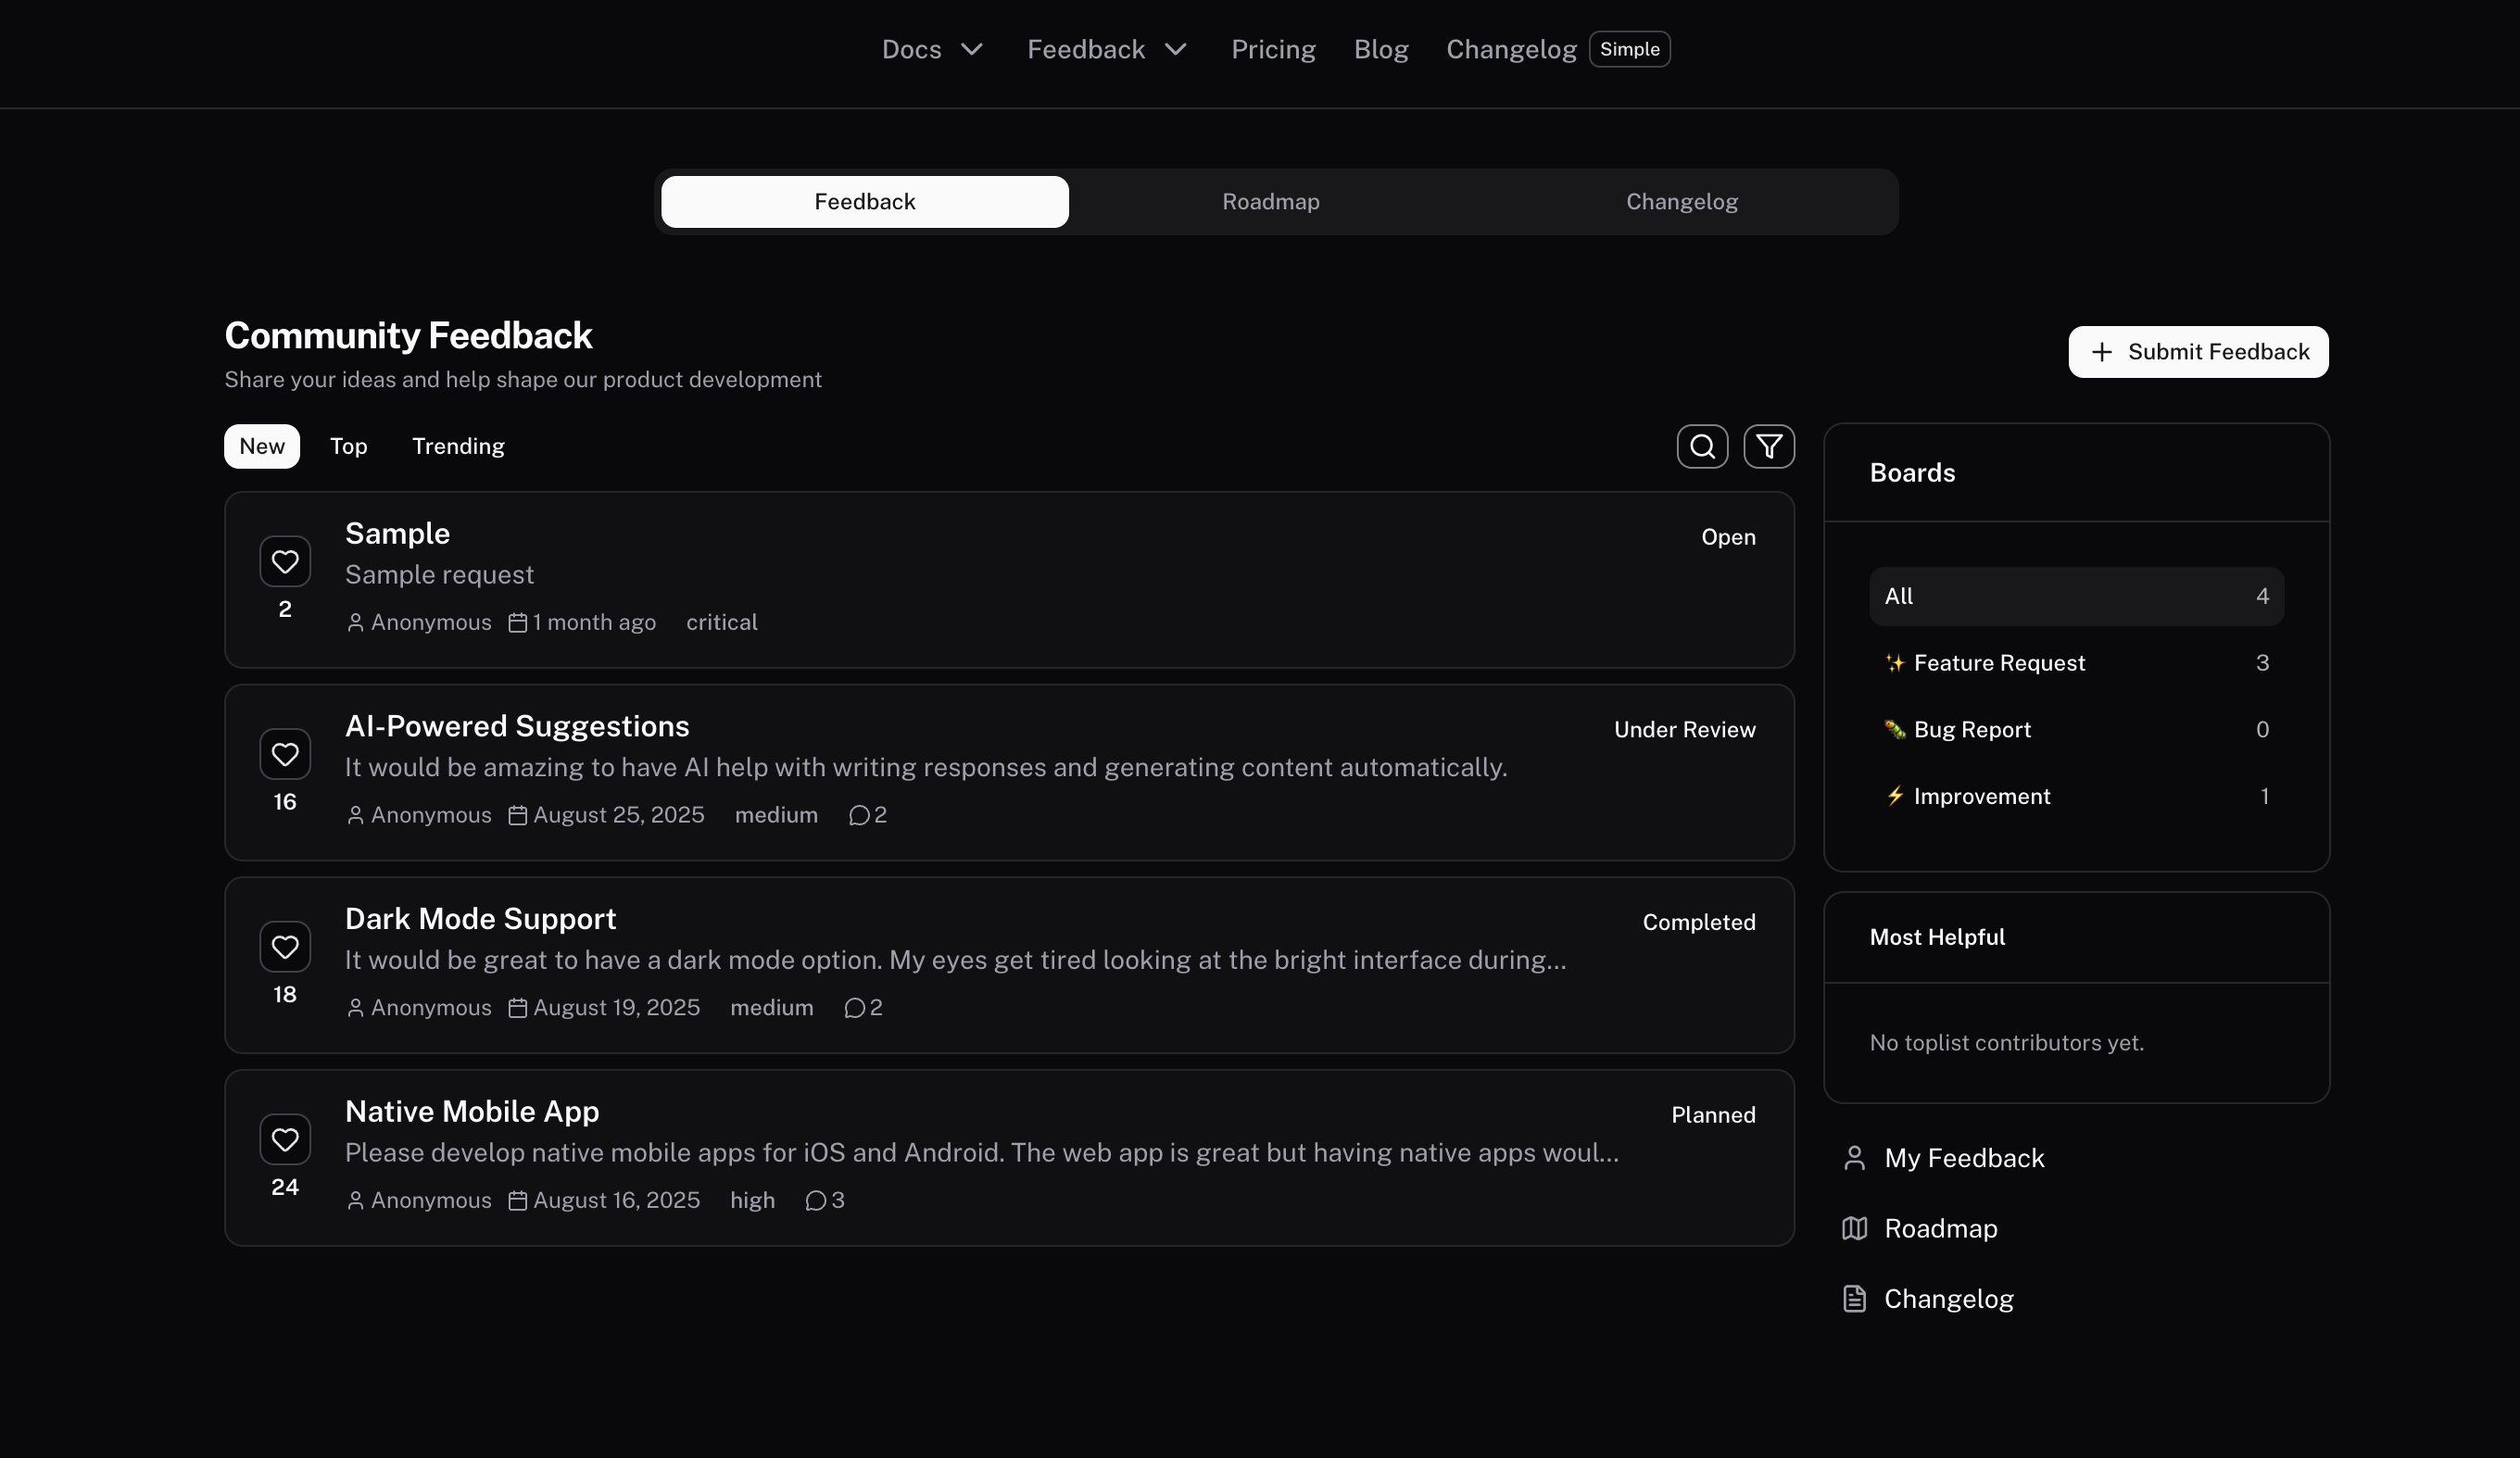Click the Roadmap map icon in sidebar

click(x=1853, y=1228)
